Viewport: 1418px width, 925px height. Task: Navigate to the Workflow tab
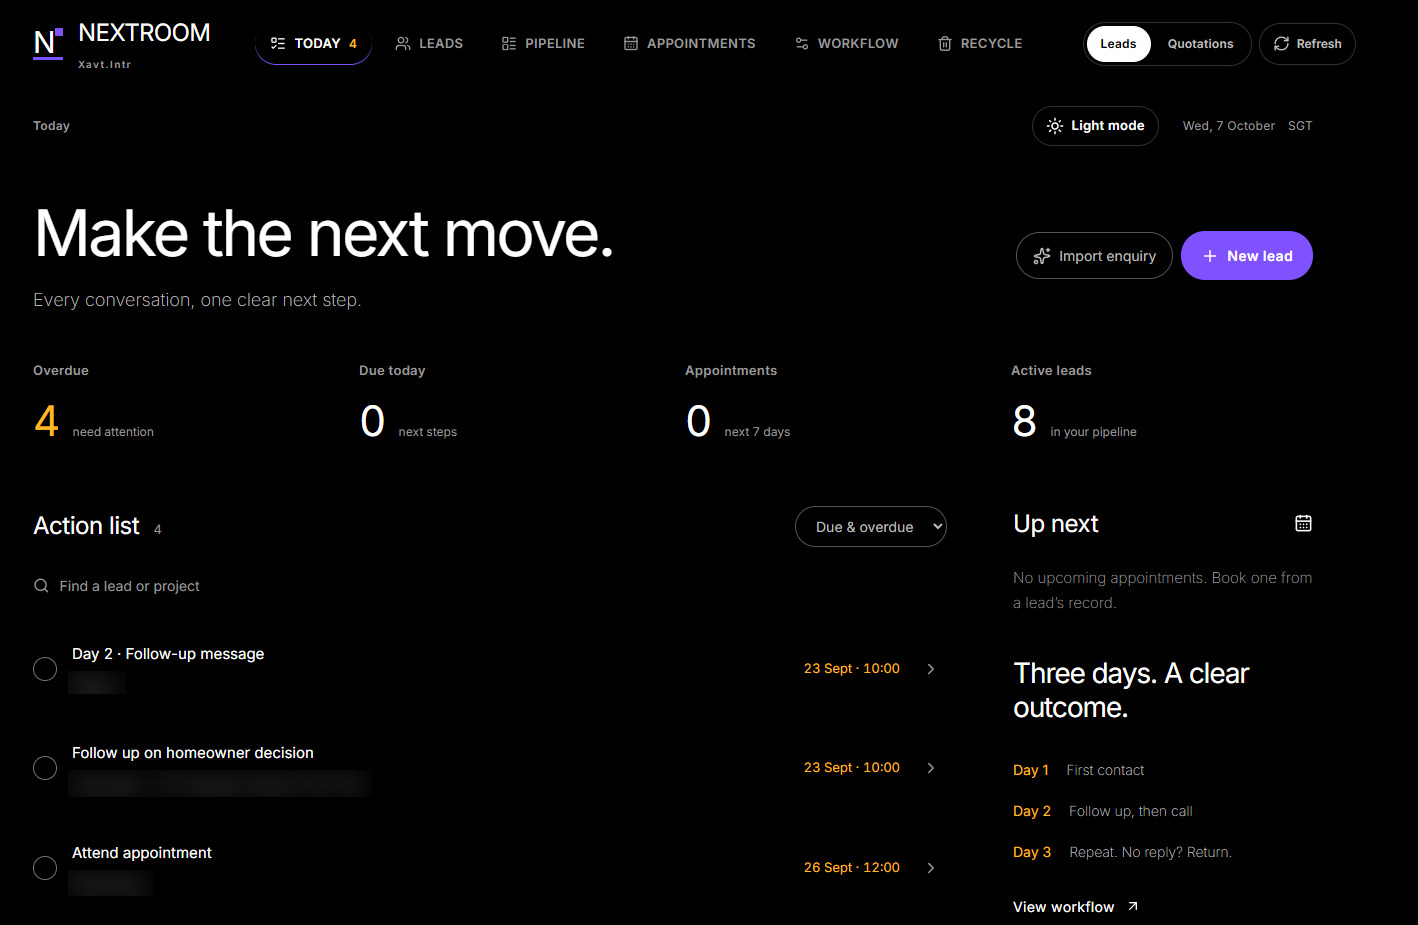[x=846, y=44]
